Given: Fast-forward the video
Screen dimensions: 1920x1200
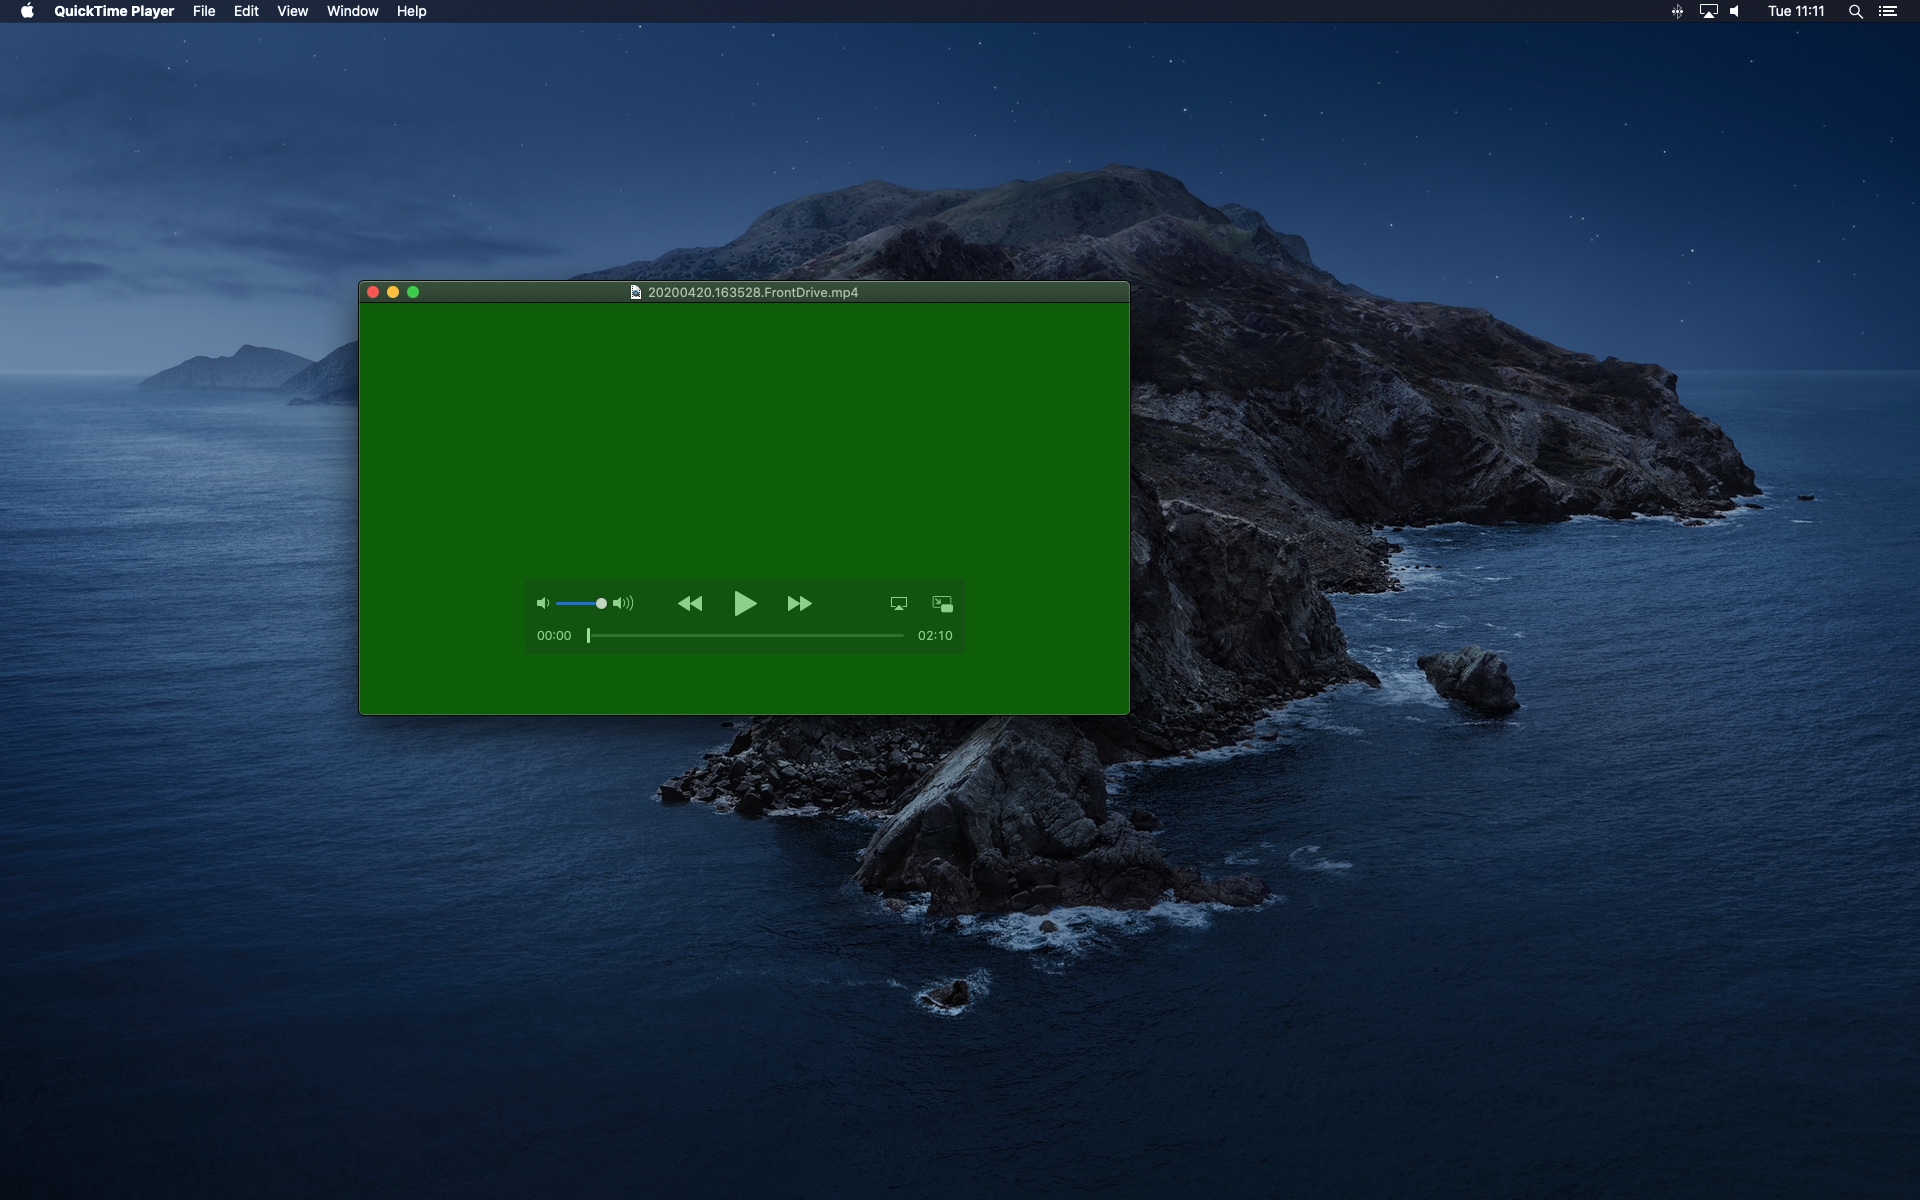Looking at the screenshot, I should 800,604.
